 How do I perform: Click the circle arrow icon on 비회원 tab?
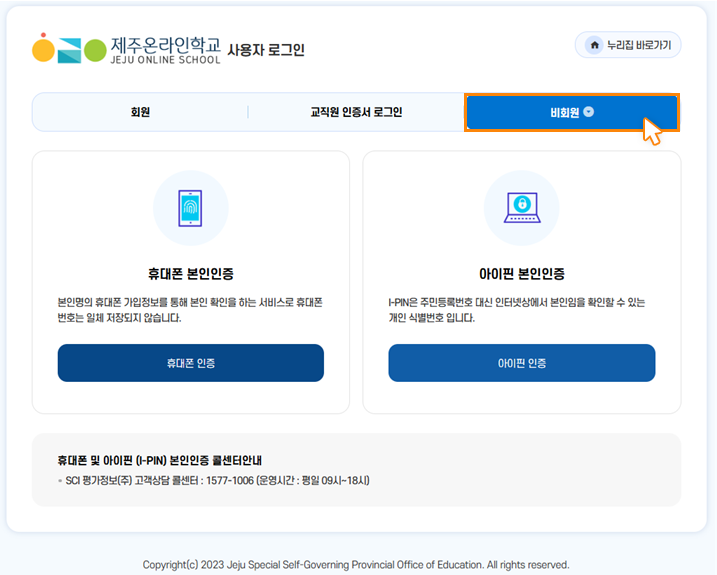[589, 111]
